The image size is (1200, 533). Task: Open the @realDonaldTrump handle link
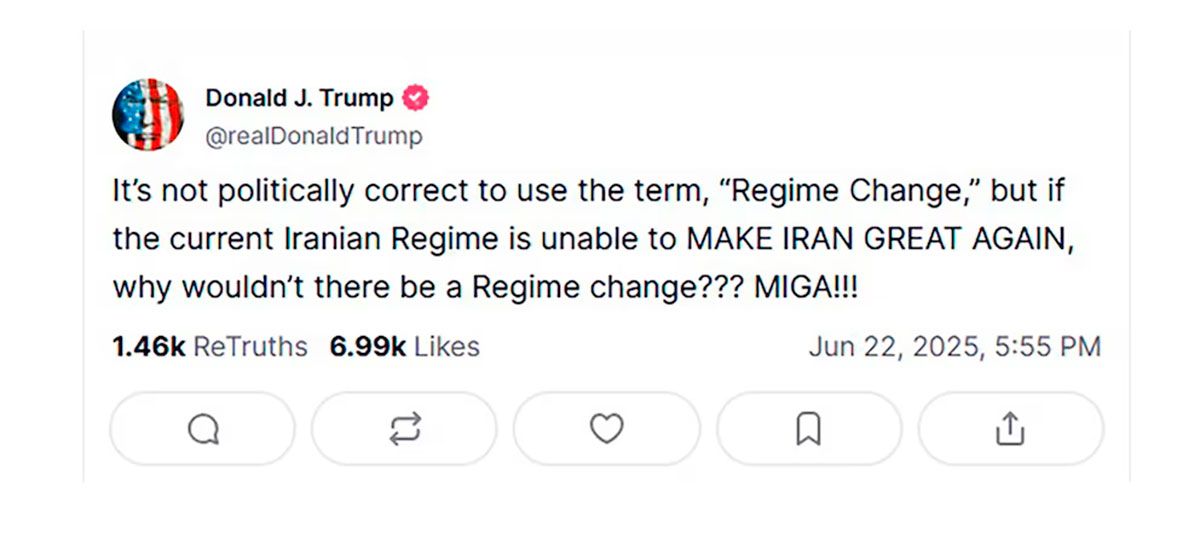point(313,136)
